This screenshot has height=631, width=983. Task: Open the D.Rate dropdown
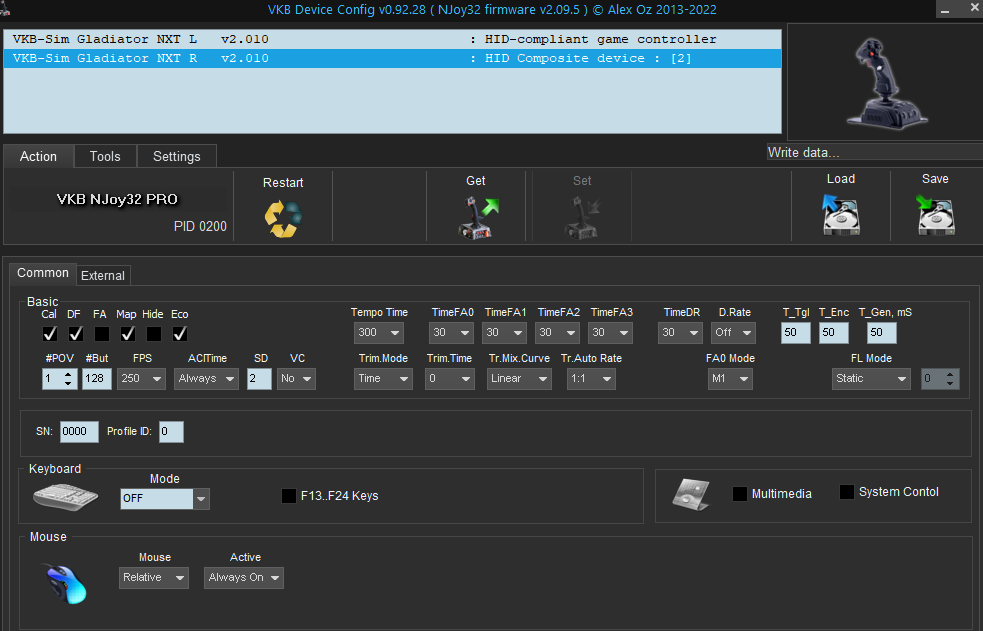click(733, 333)
